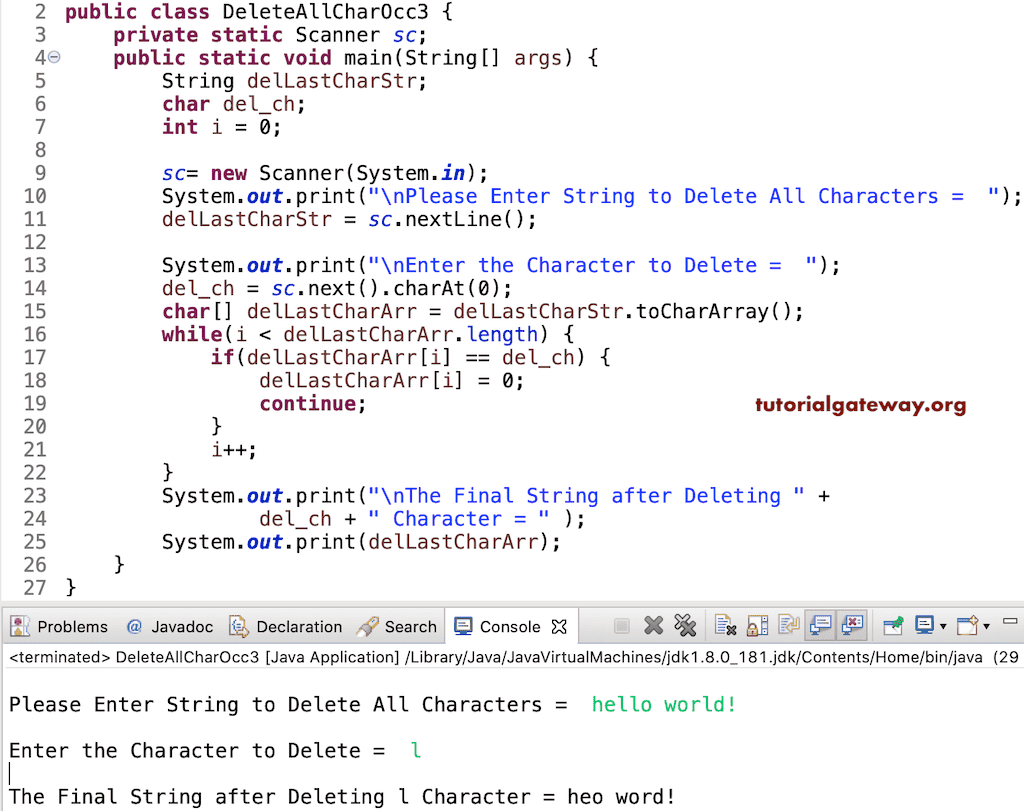
Task: Toggle Show Console When Standard Out Changes
Action: [819, 626]
